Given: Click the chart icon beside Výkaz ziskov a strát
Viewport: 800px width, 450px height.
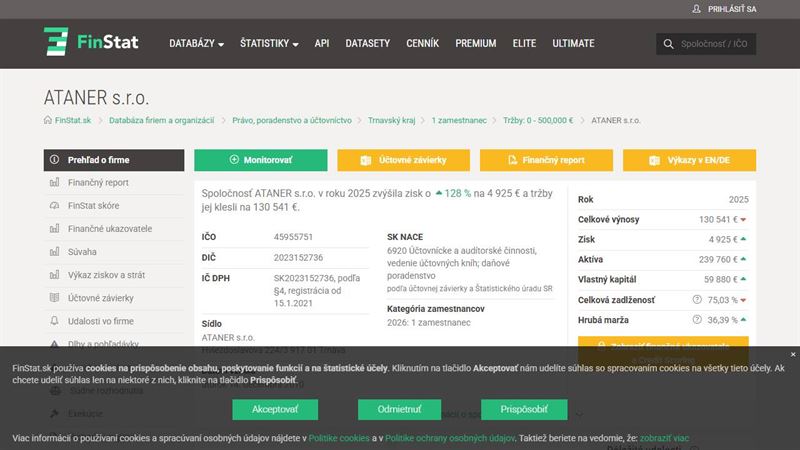Looking at the screenshot, I should (55, 274).
